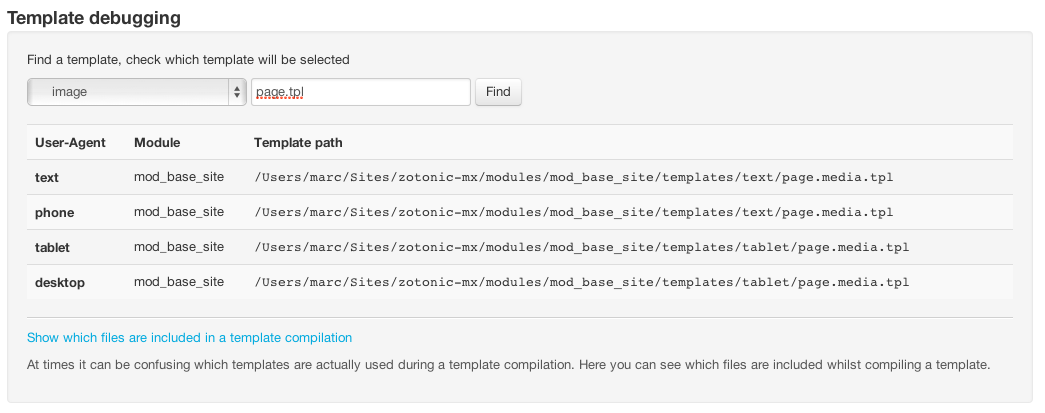Viewport: 1045px width, 413px height.
Task: Click the template path for text row
Action: [x=574, y=178]
